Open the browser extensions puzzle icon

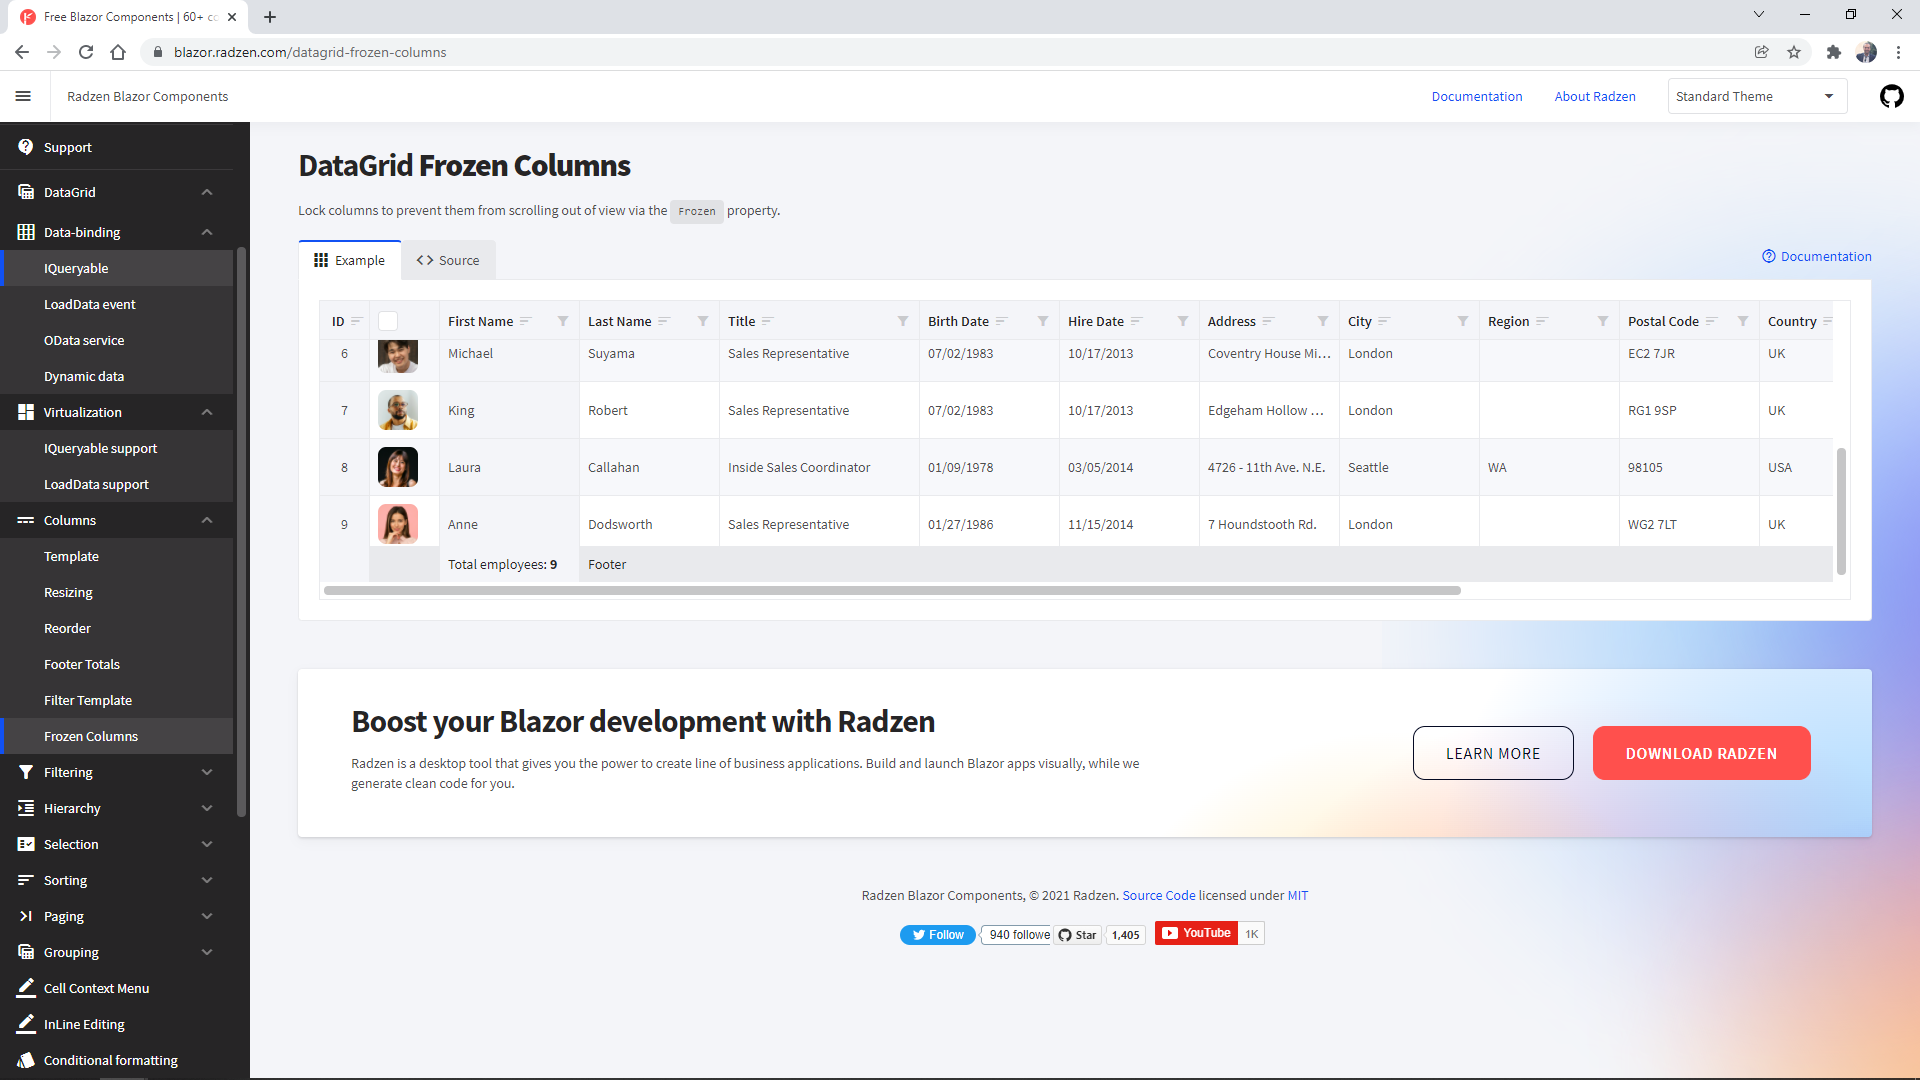[x=1834, y=52]
